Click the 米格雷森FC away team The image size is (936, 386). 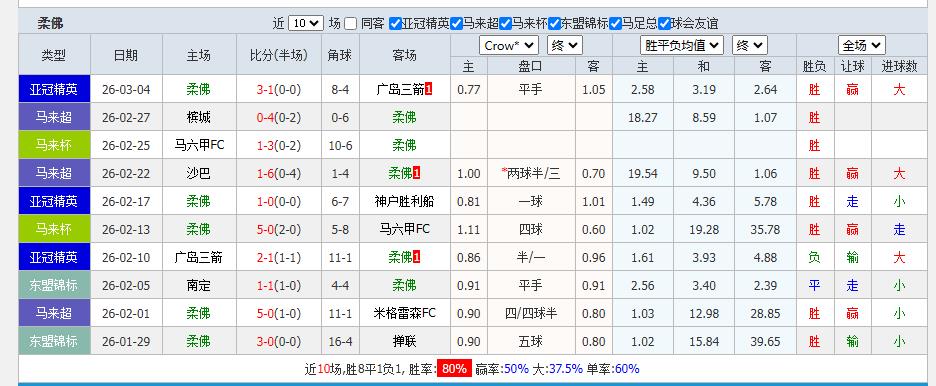(404, 313)
